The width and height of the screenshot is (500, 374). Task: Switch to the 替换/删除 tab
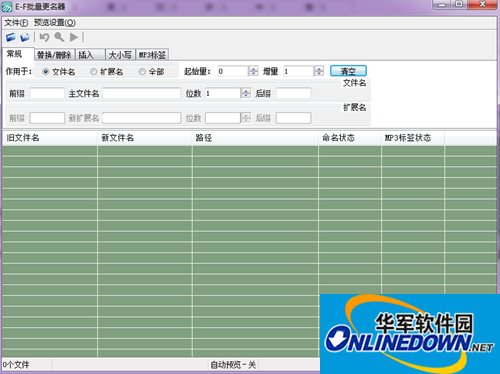pos(54,55)
